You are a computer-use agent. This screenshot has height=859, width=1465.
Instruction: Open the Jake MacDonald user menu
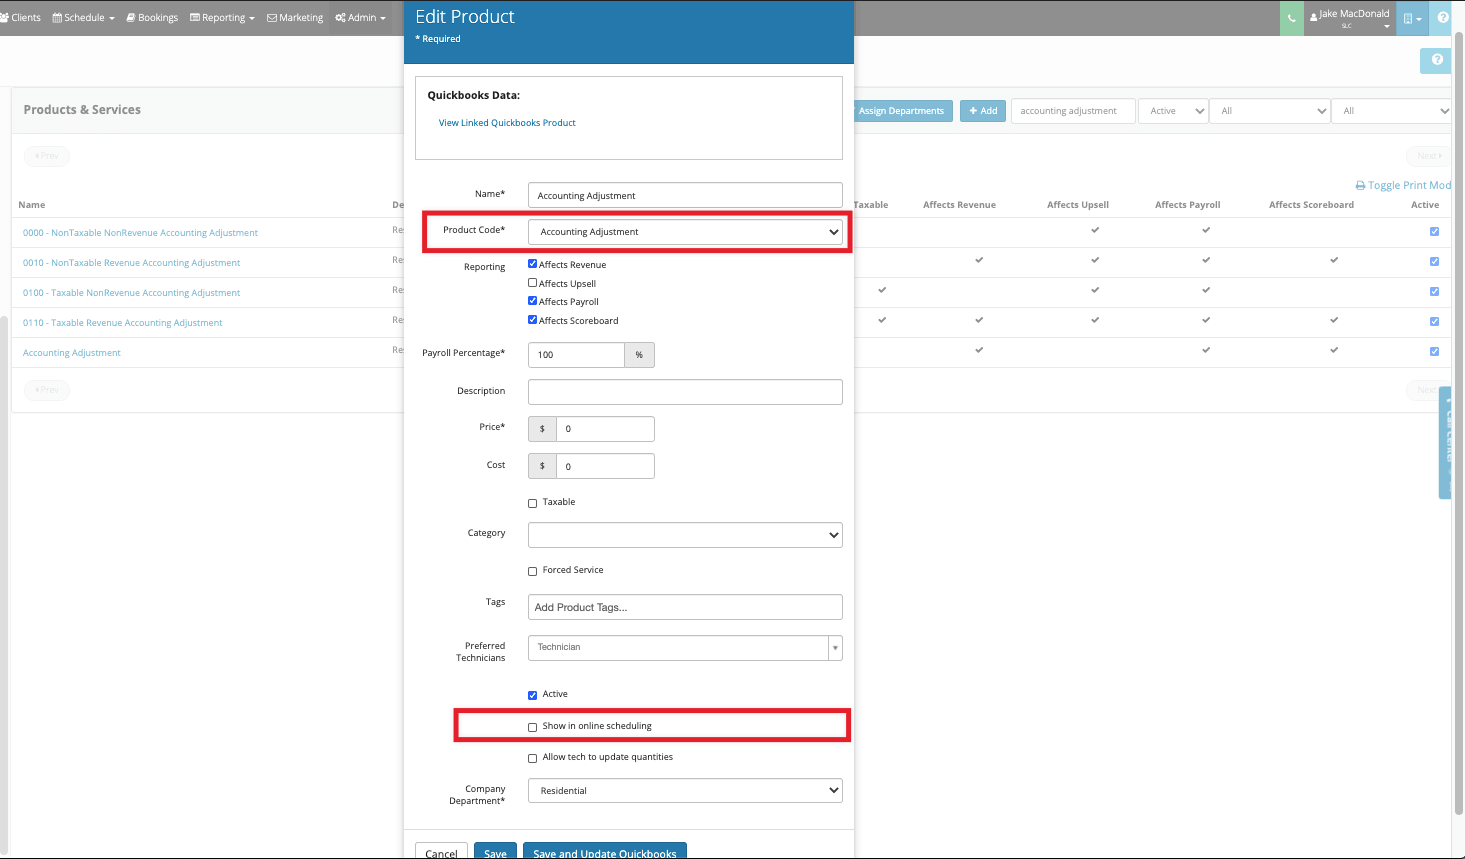pos(1350,18)
